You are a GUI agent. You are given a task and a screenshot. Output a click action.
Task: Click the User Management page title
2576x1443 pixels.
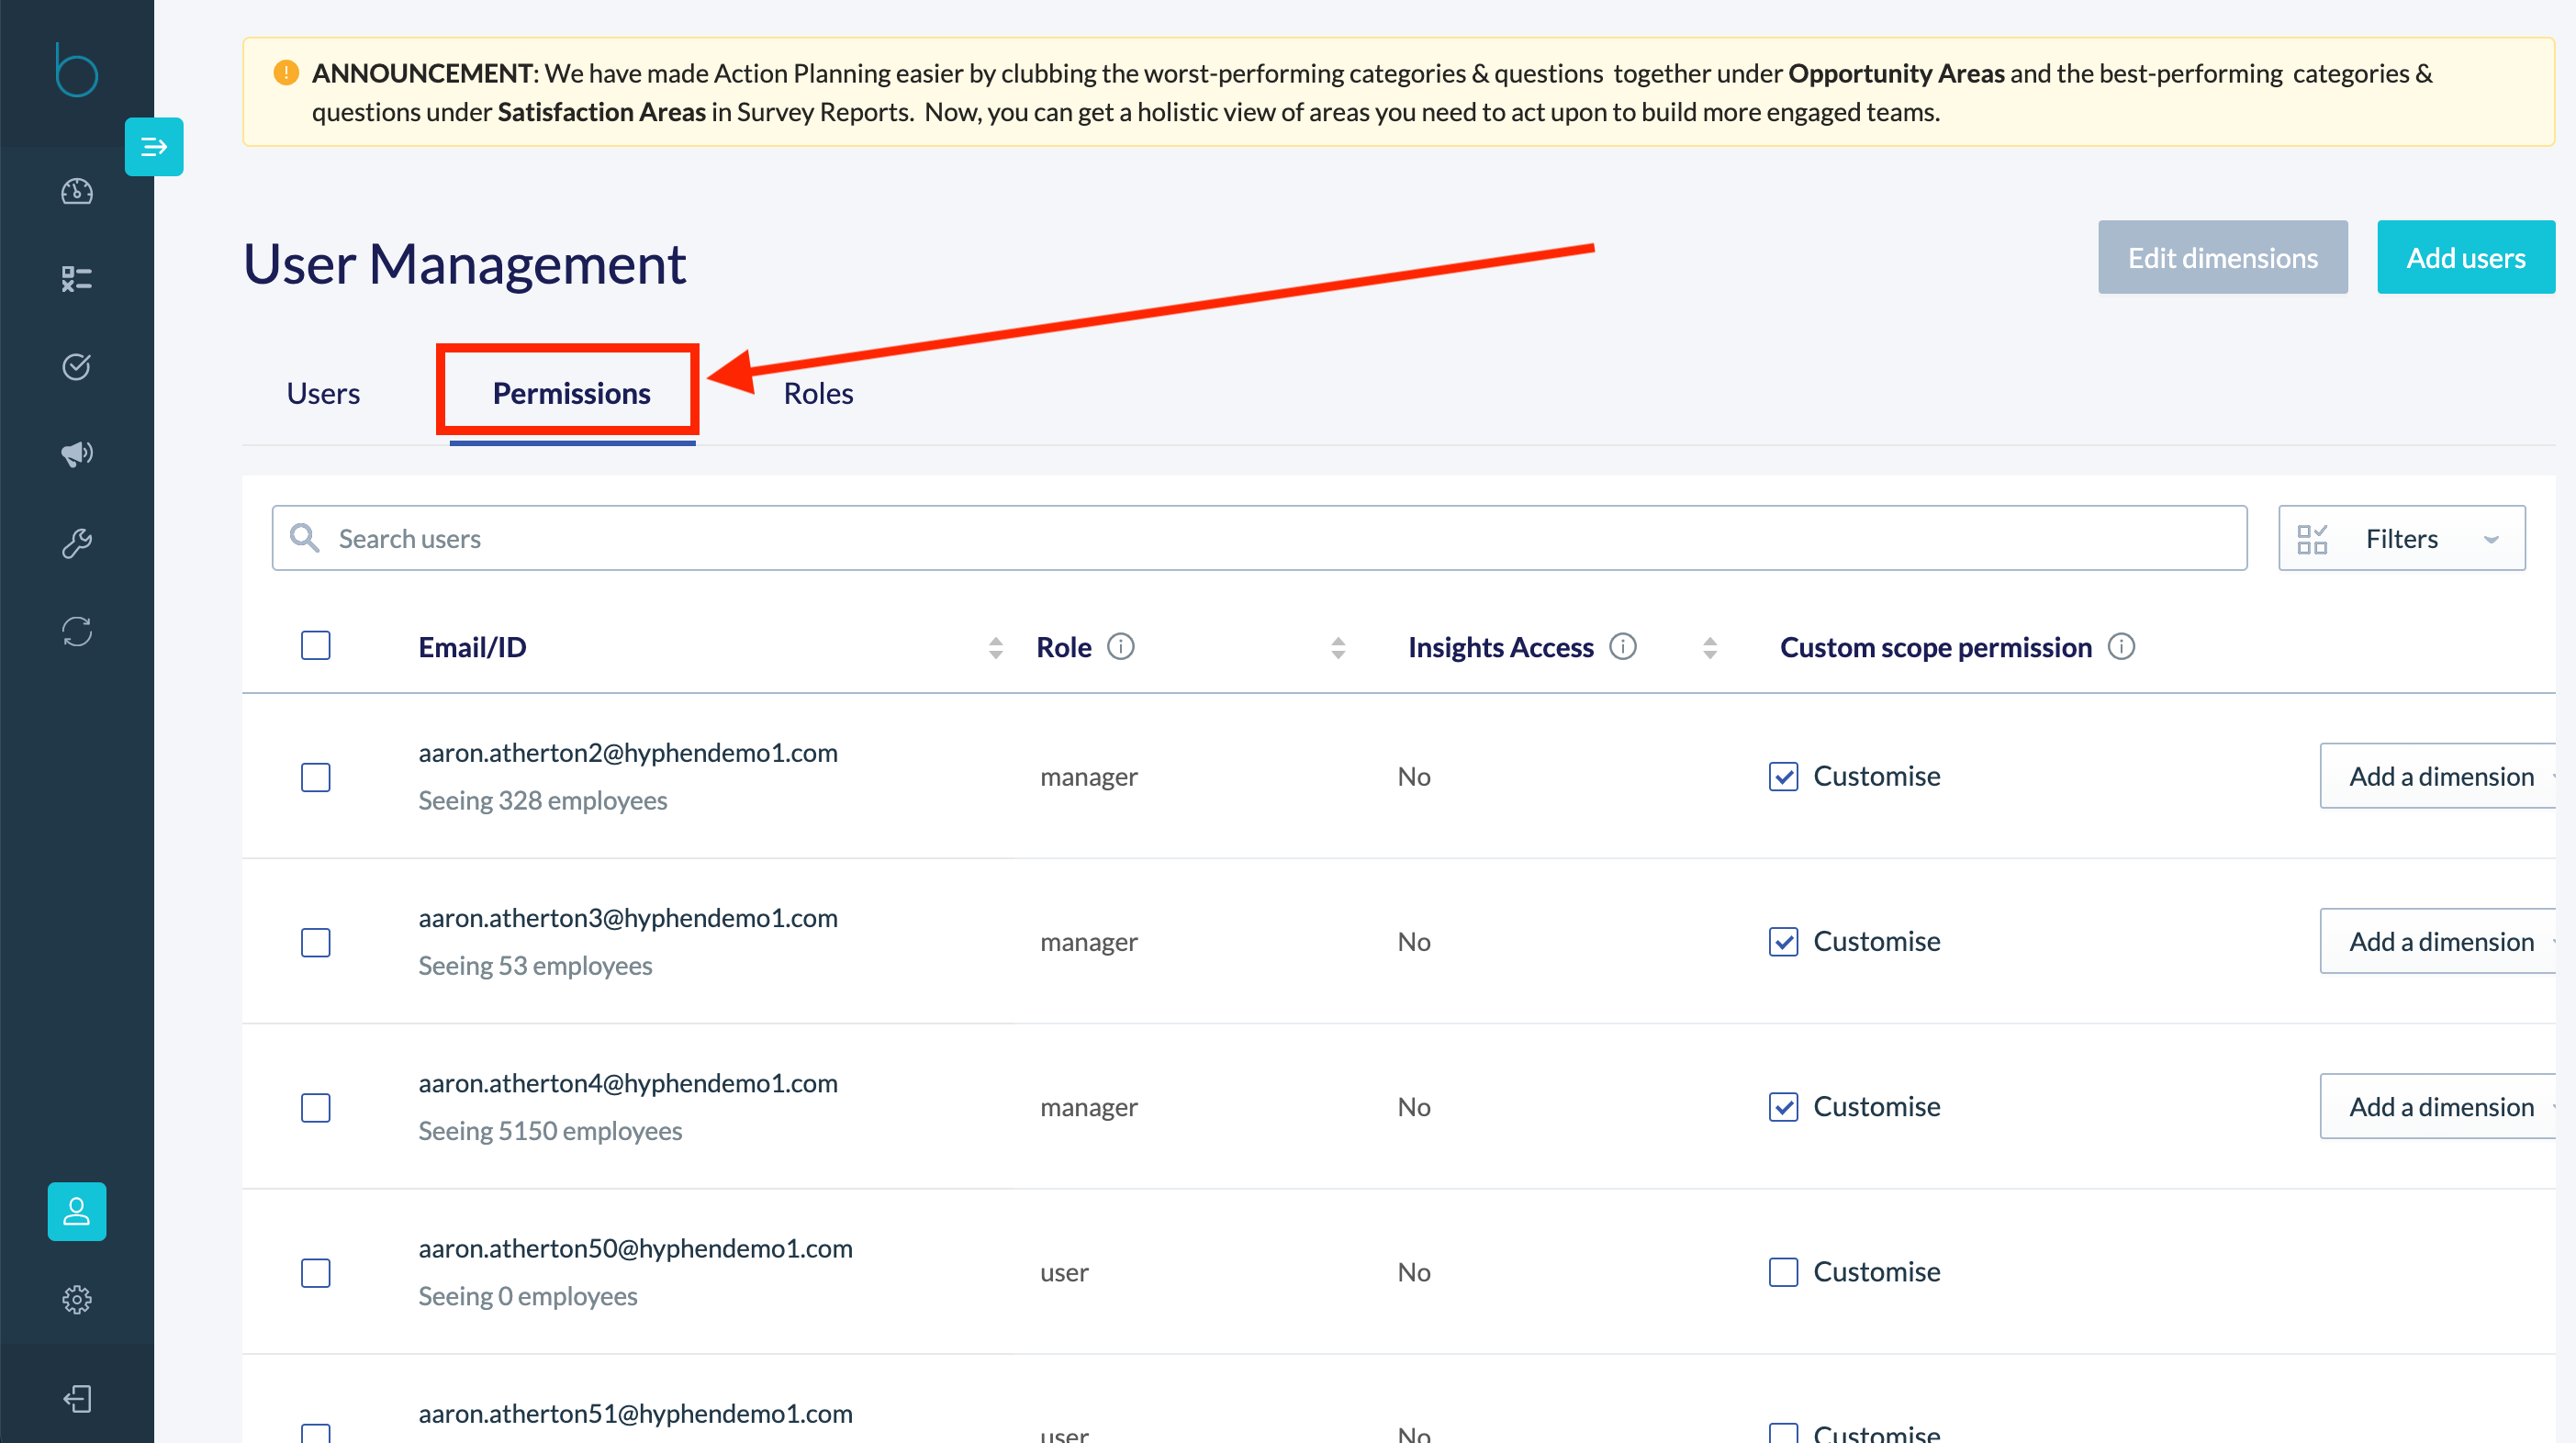[x=464, y=263]
